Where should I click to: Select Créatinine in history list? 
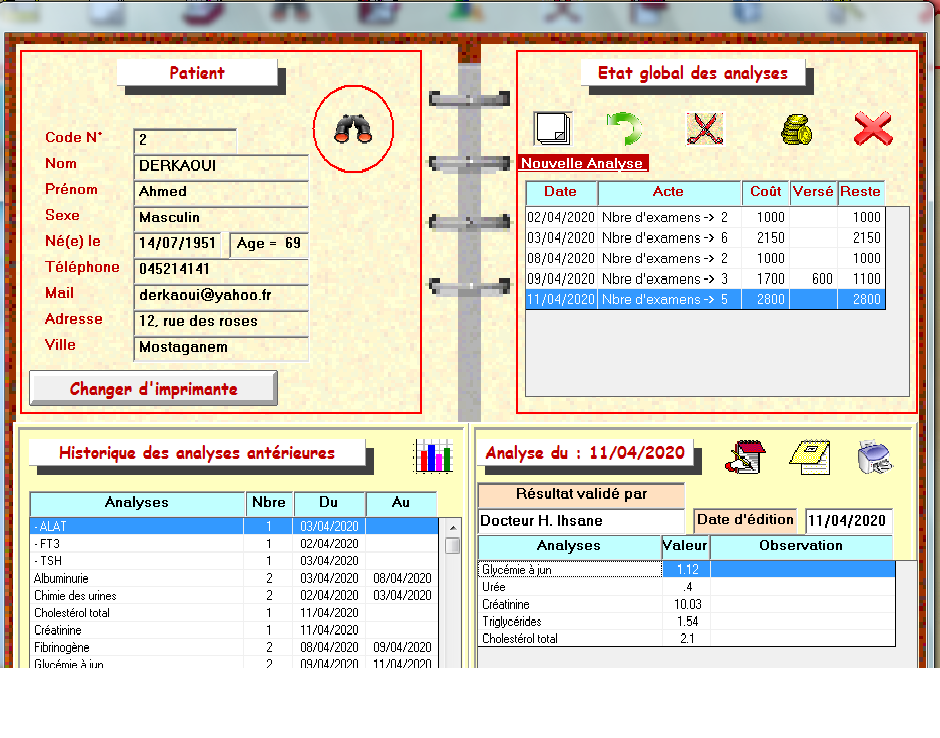[234, 631]
